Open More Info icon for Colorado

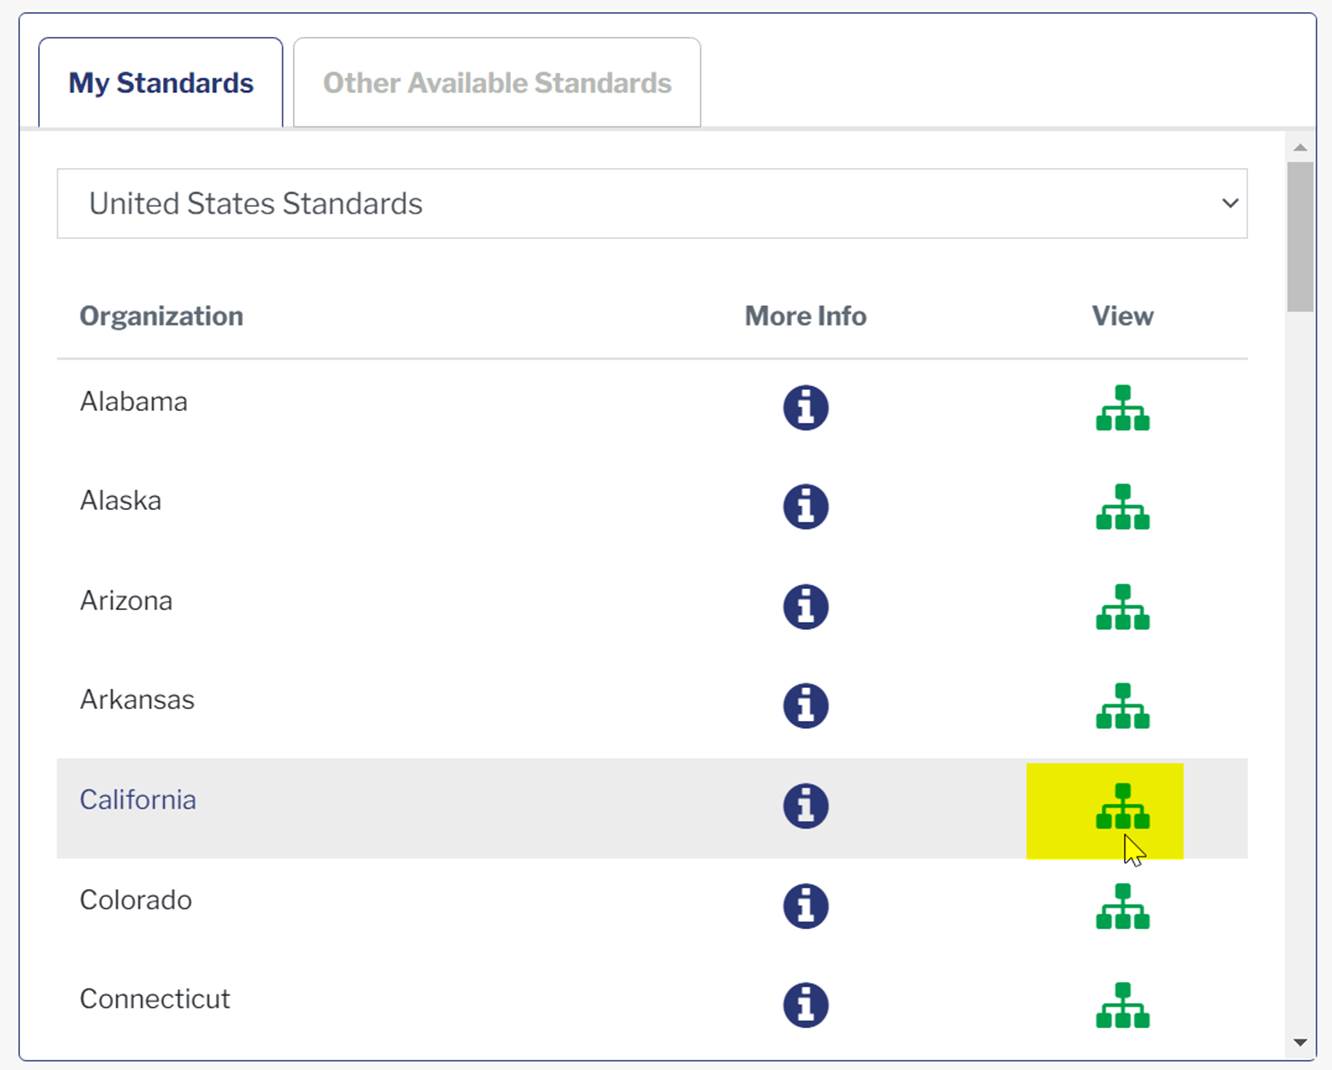(806, 906)
